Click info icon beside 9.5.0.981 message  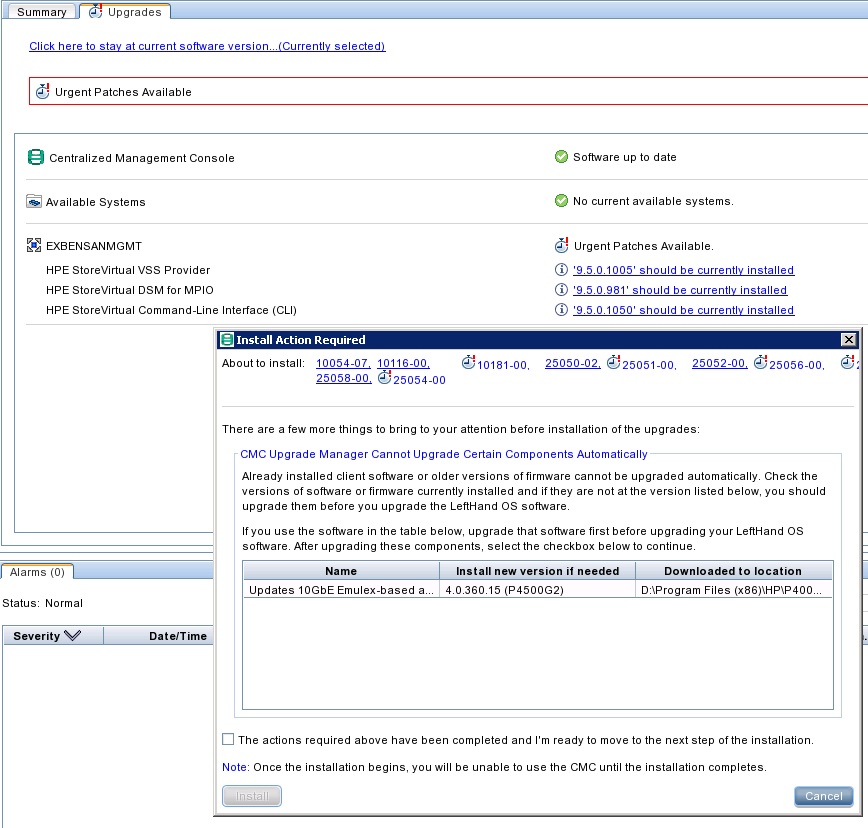pyautogui.click(x=561, y=289)
